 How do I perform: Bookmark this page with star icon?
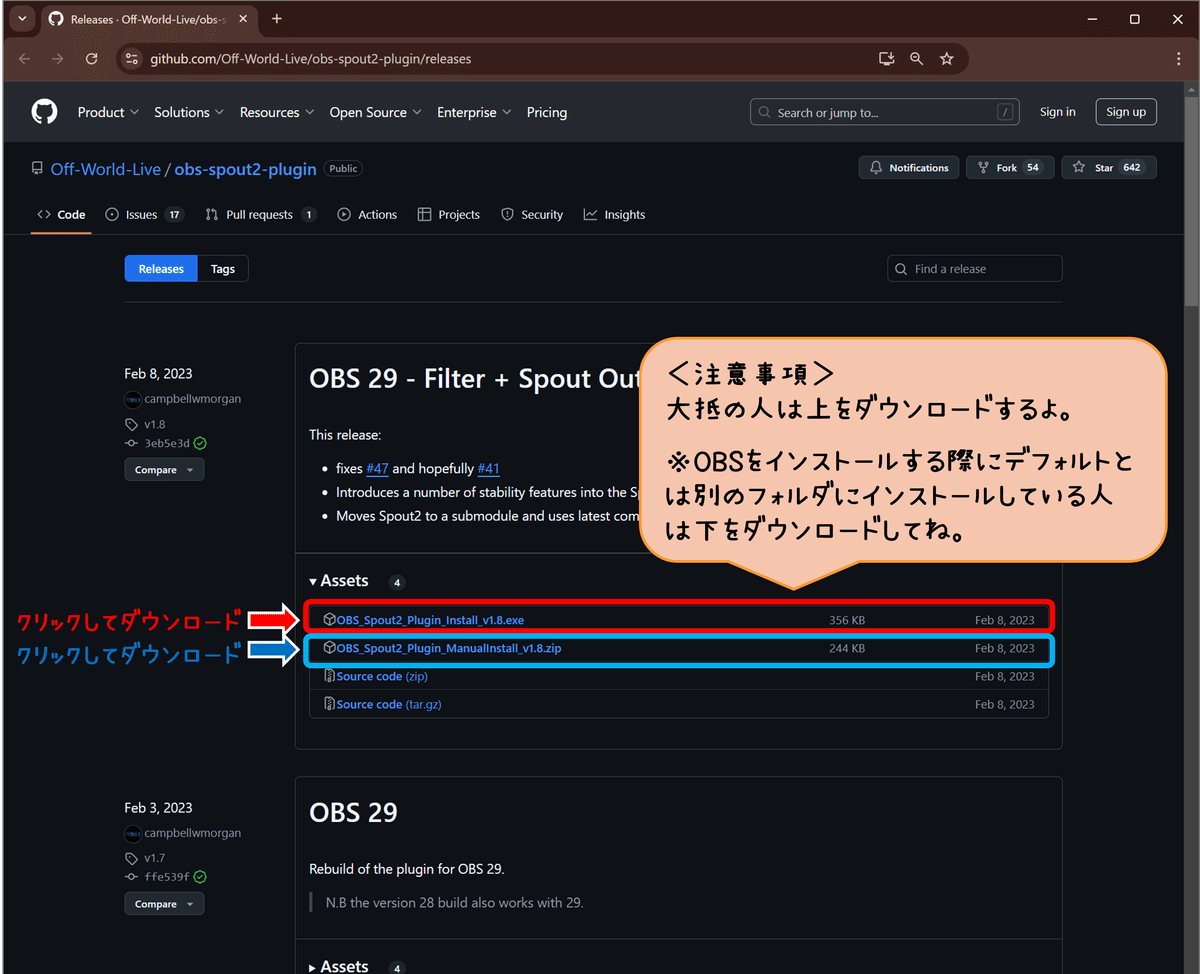point(946,59)
